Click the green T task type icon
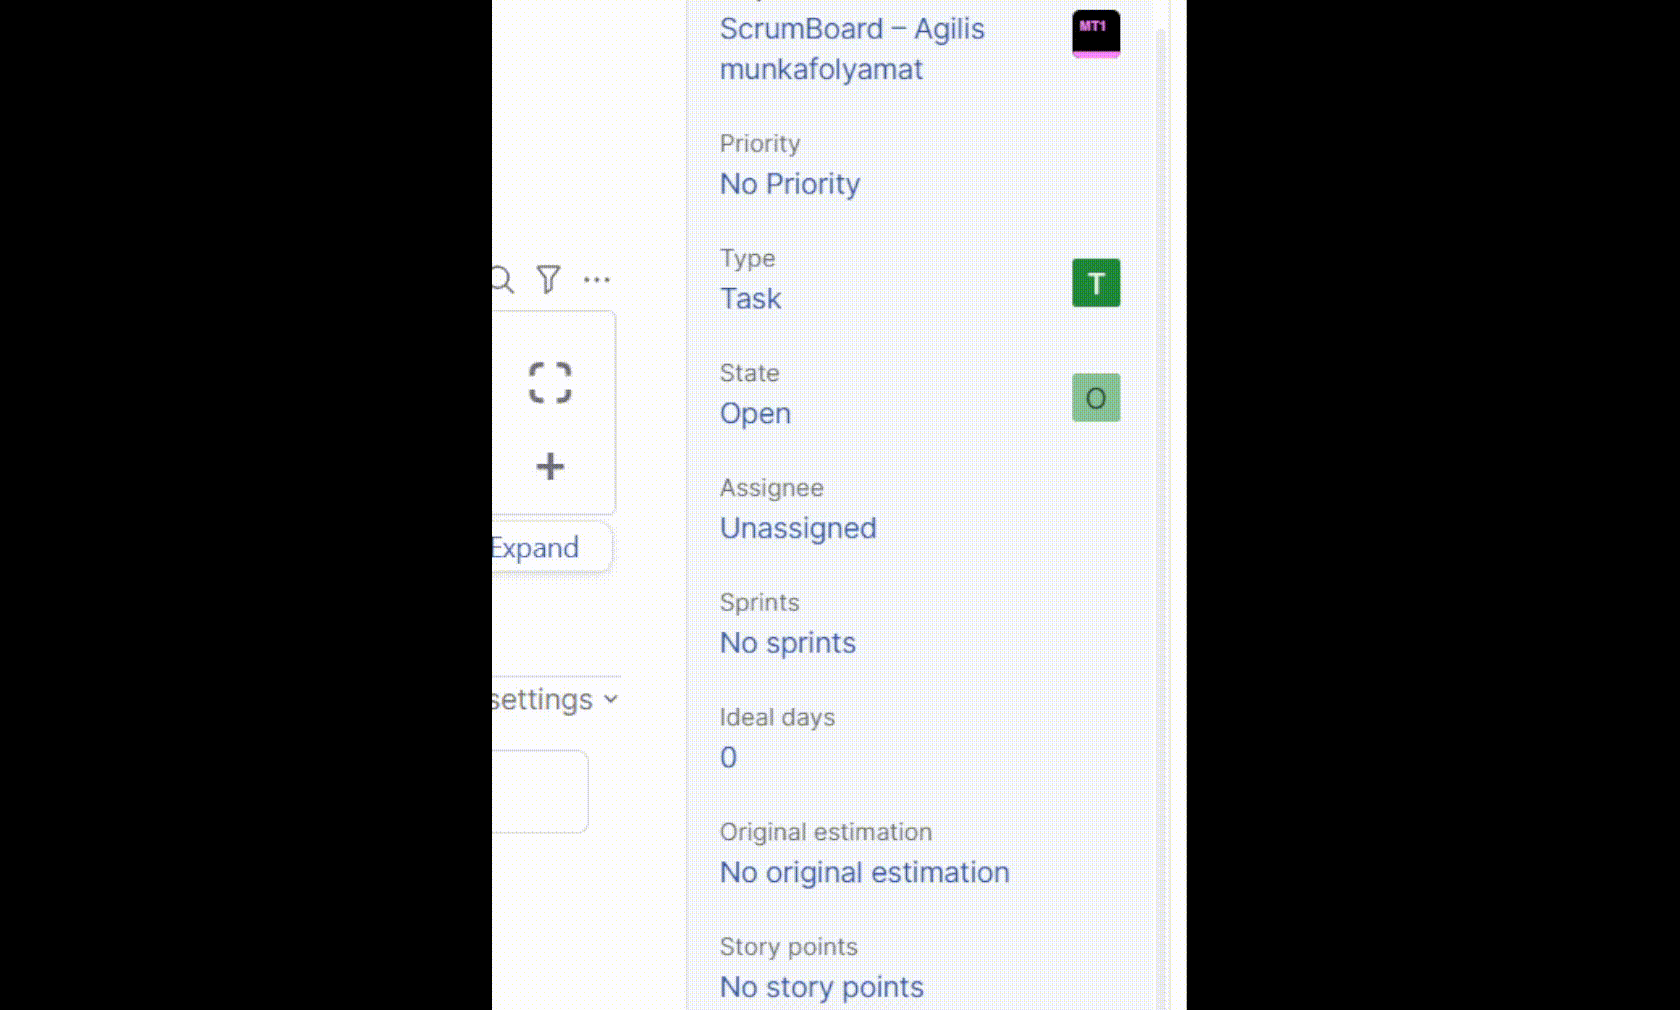This screenshot has width=1680, height=1010. [x=1096, y=283]
